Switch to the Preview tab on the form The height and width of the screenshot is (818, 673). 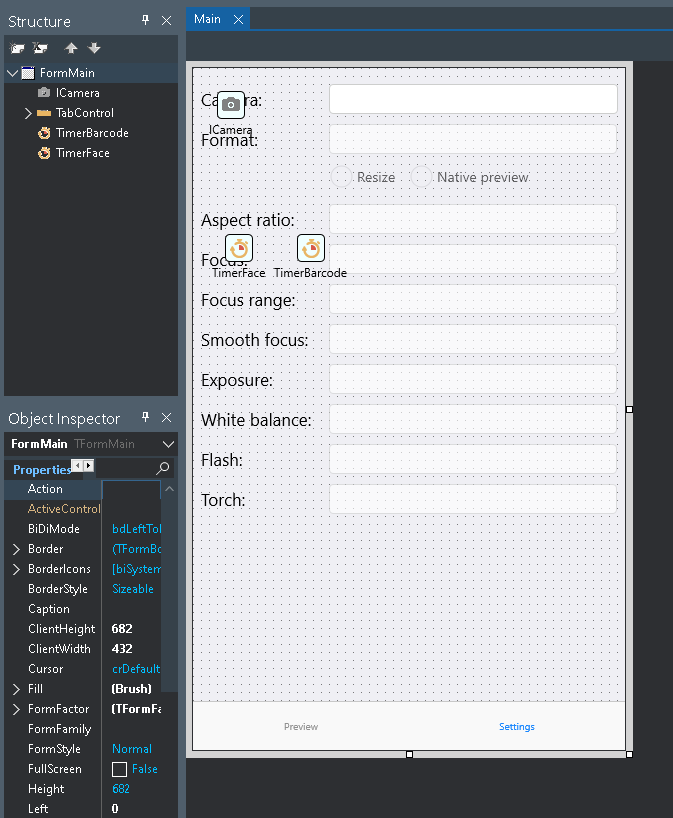click(301, 726)
